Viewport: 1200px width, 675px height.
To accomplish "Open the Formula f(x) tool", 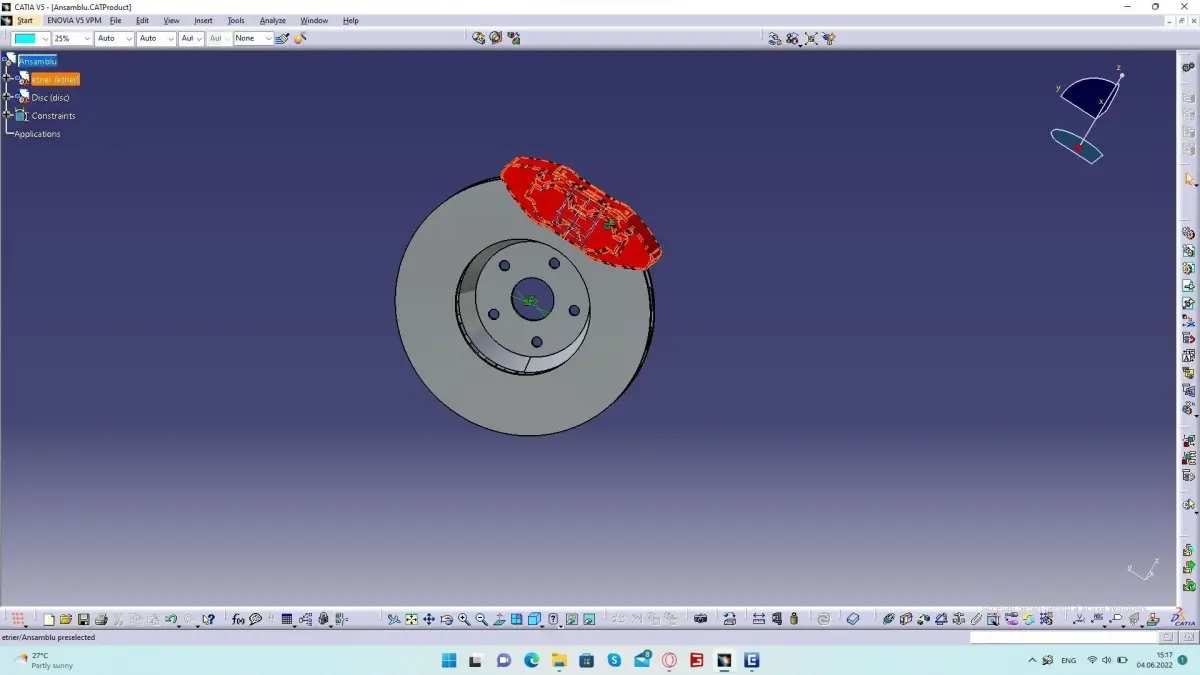I will pos(238,619).
